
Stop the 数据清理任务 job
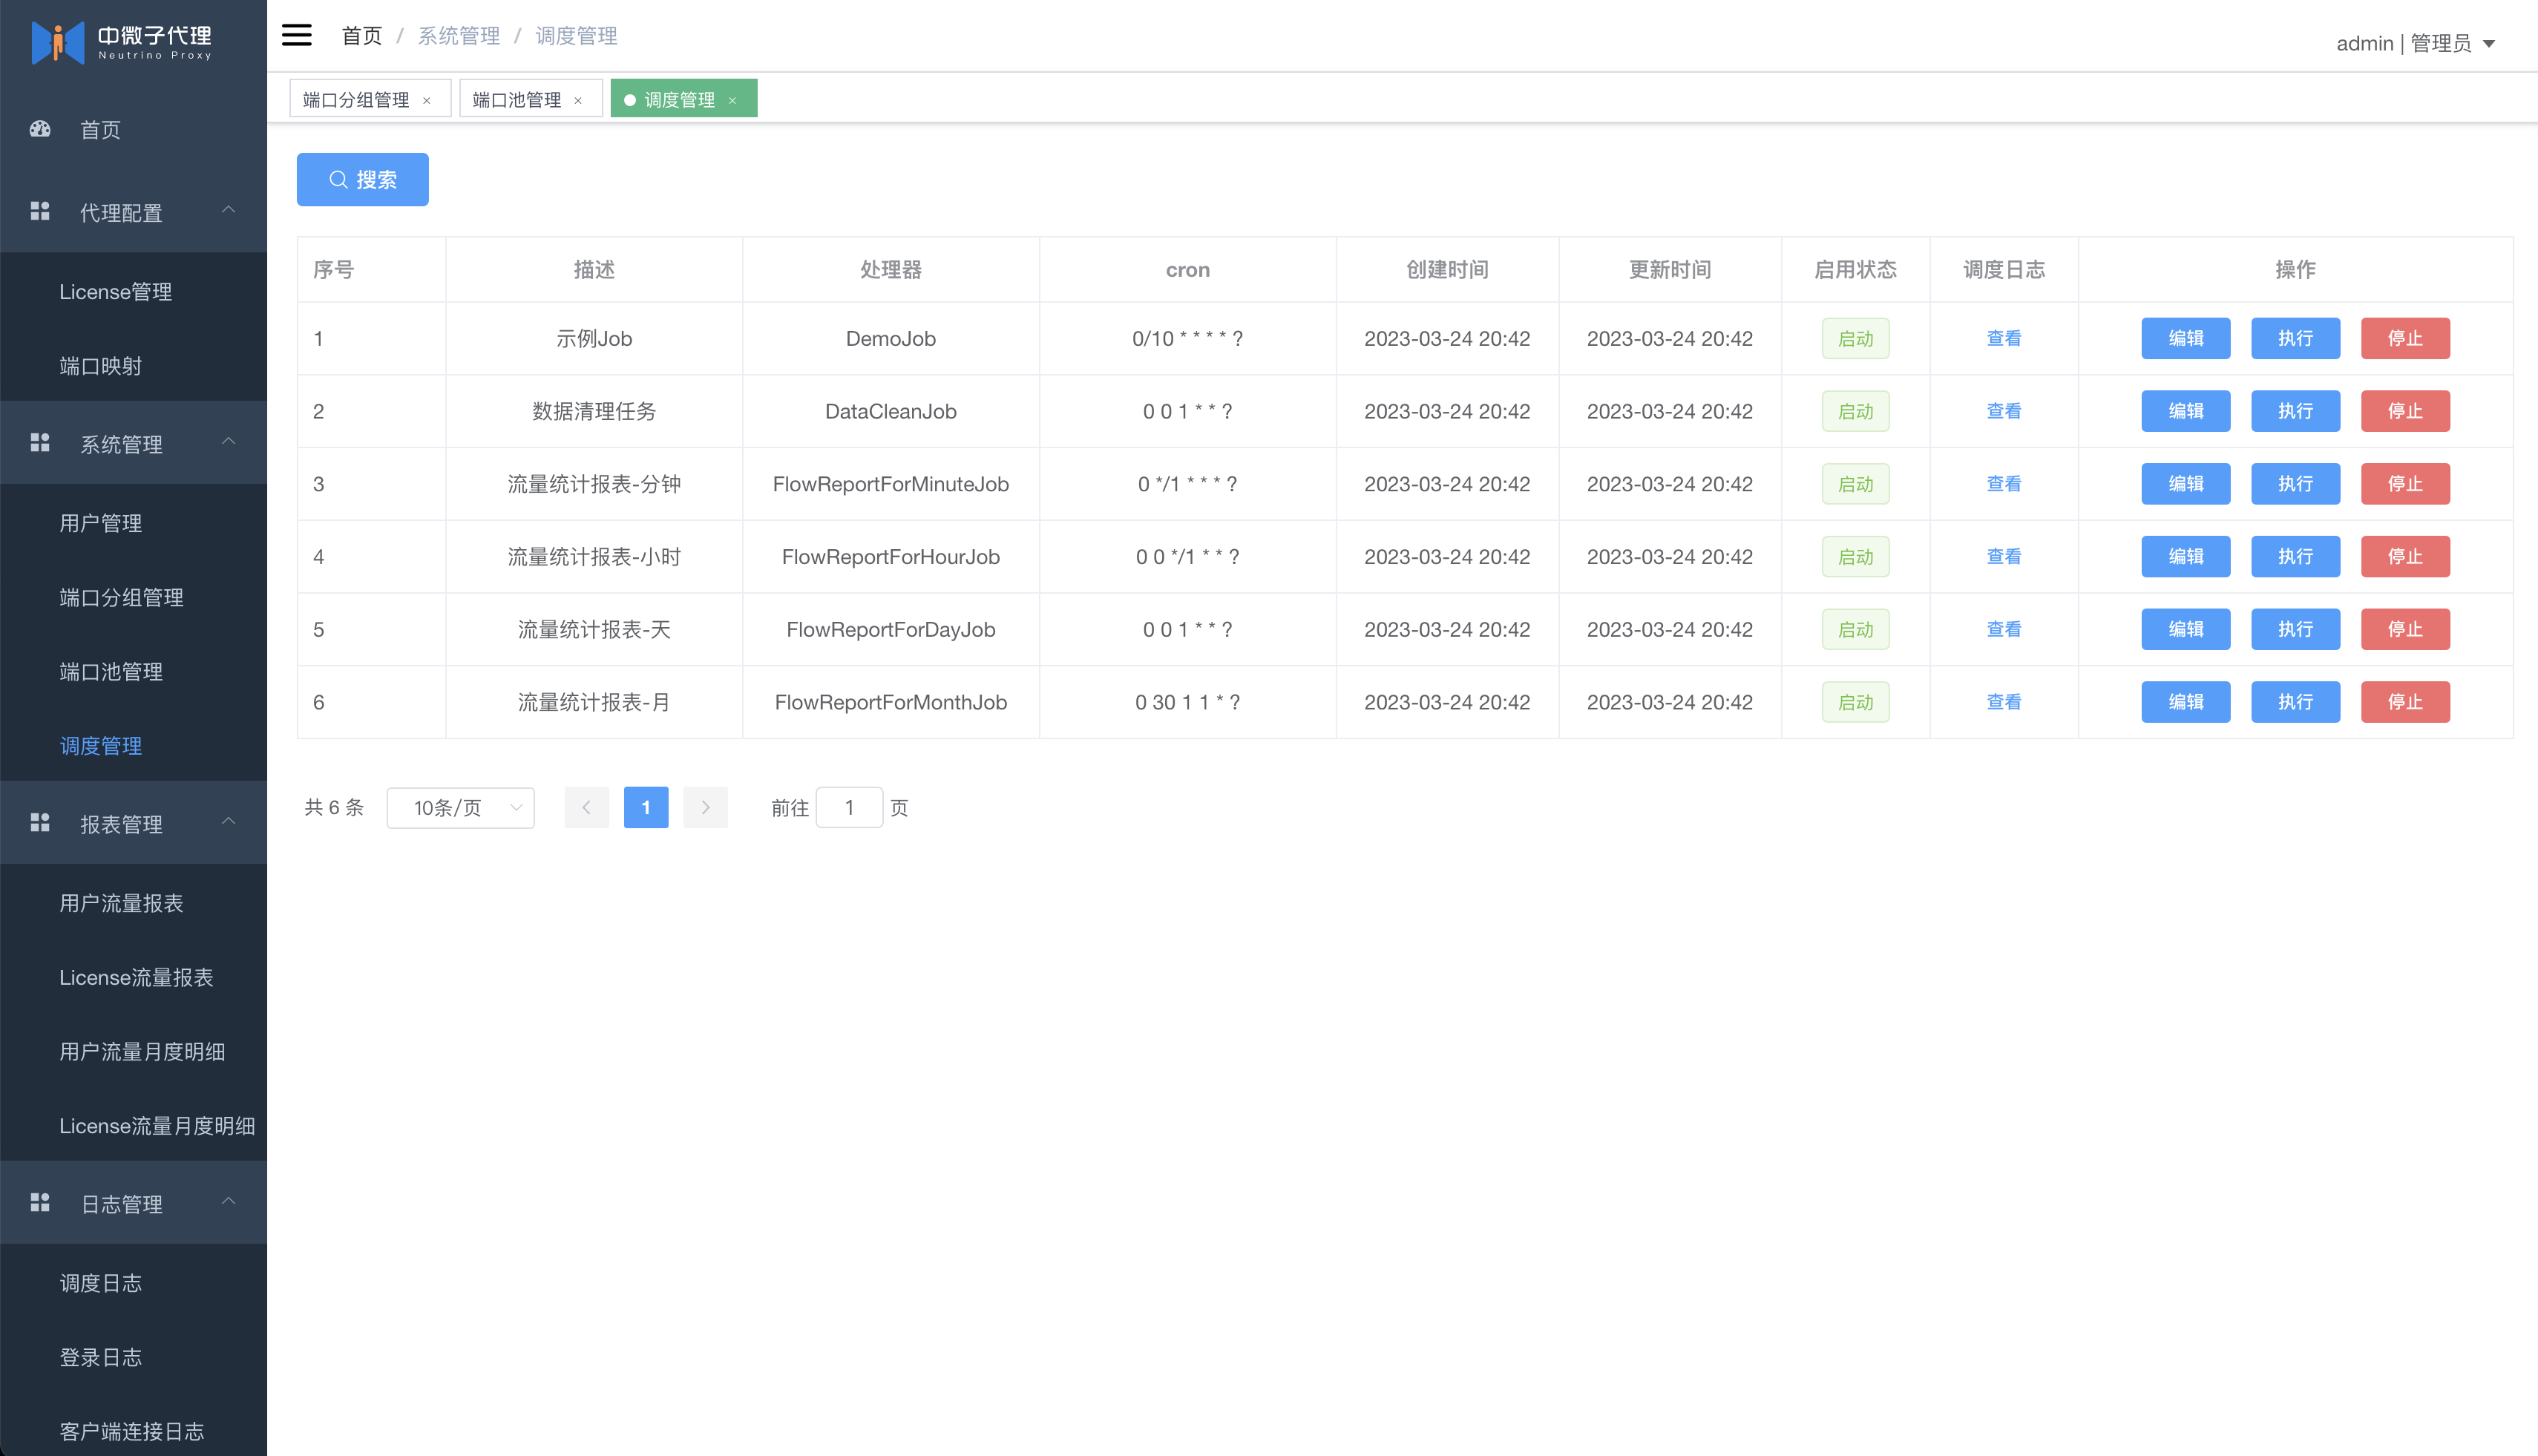click(x=2406, y=411)
